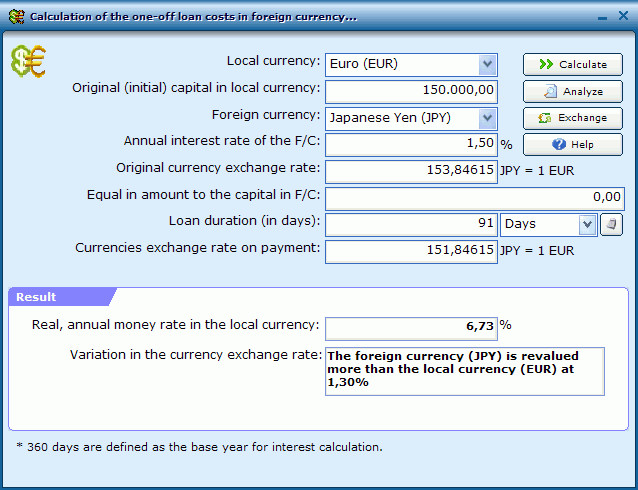638x490 pixels.
Task: Click the Annual interest rate of the F/C label
Action: tap(222, 141)
